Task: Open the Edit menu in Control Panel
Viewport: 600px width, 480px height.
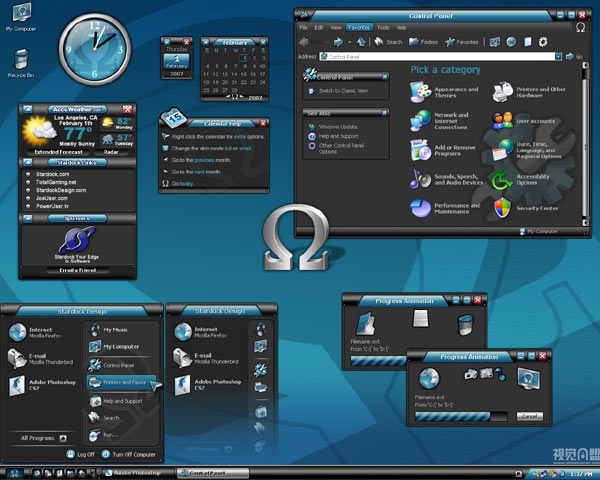Action: point(319,28)
